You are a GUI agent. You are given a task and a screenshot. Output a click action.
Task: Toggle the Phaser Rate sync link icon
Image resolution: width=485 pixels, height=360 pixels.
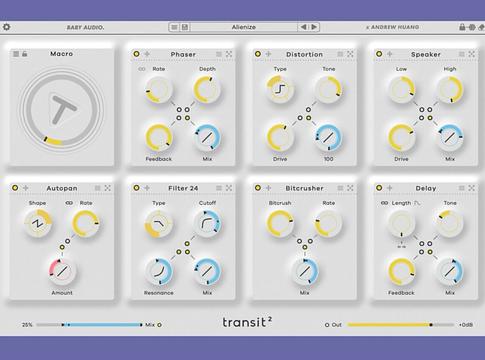pos(142,69)
